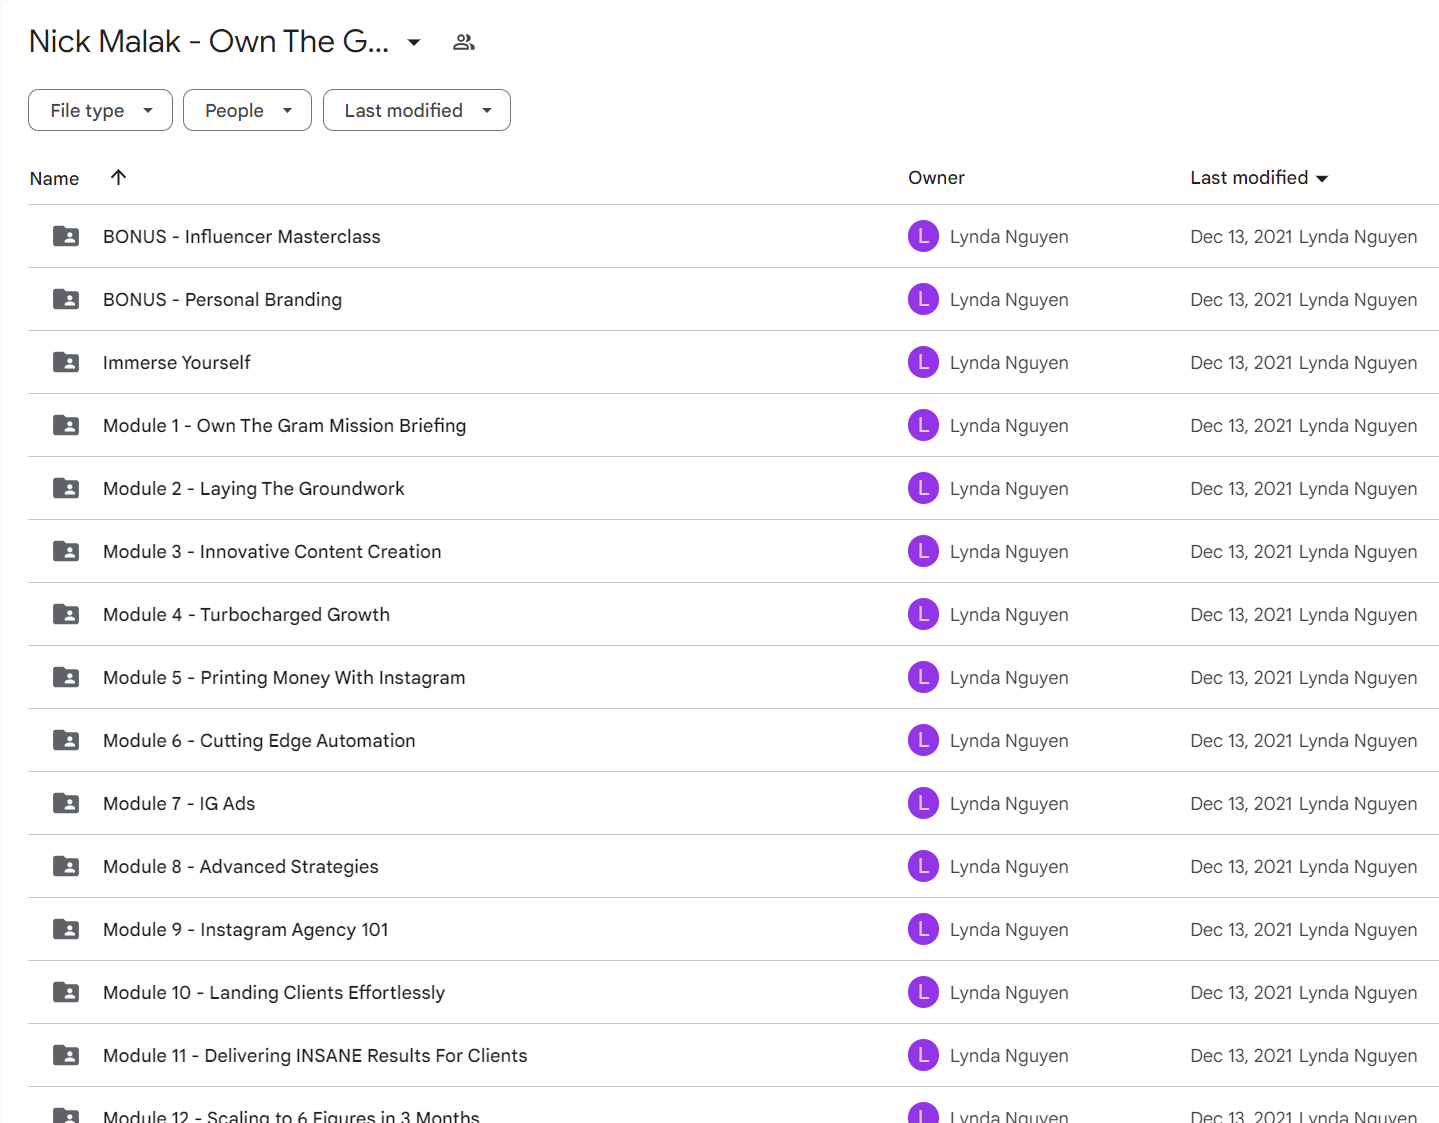This screenshot has width=1439, height=1123.
Task: Click owner avatar in Module 2 row
Action: click(923, 488)
